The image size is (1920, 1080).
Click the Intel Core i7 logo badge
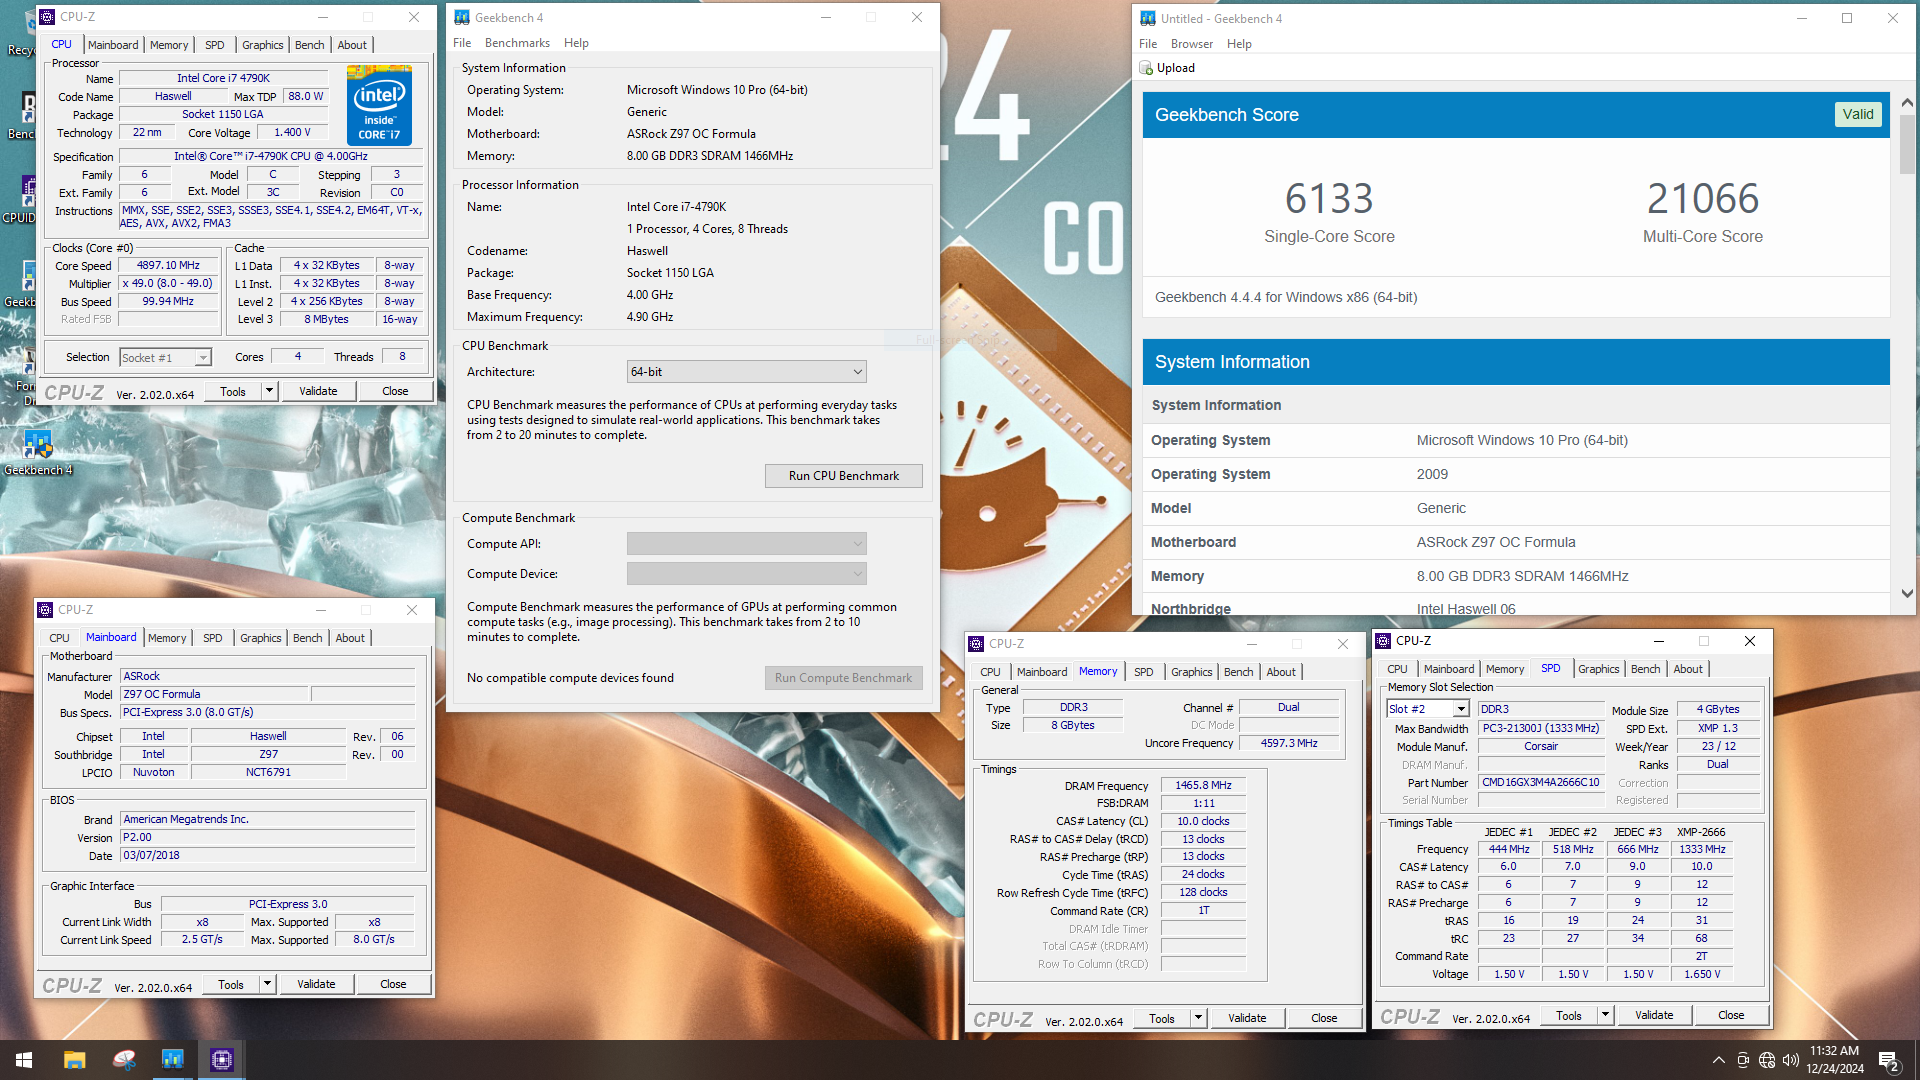[379, 105]
